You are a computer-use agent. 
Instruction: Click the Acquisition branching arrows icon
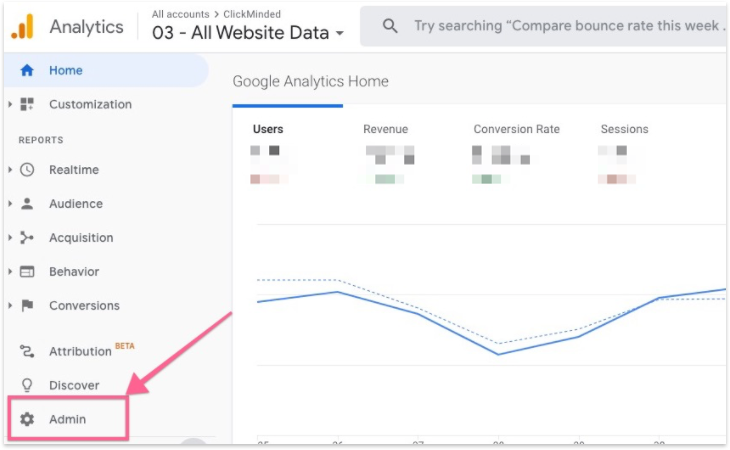pyautogui.click(x=27, y=238)
